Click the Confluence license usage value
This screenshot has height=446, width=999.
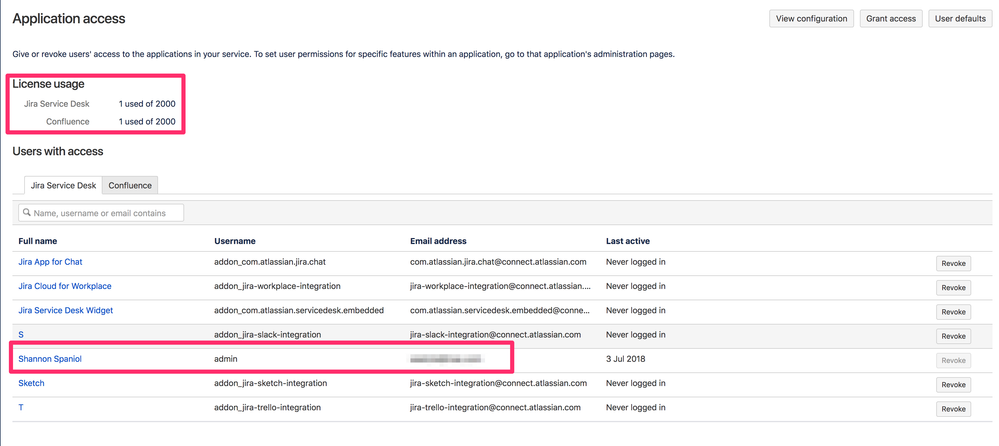point(147,121)
